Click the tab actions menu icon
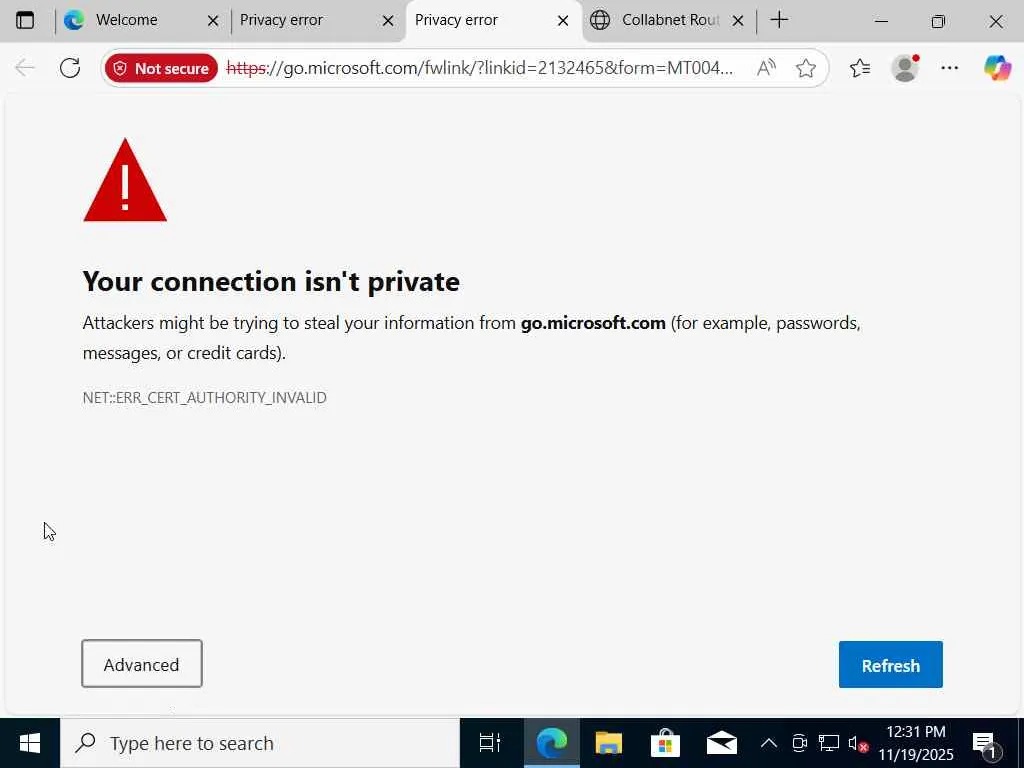The image size is (1024, 768). tap(25, 20)
